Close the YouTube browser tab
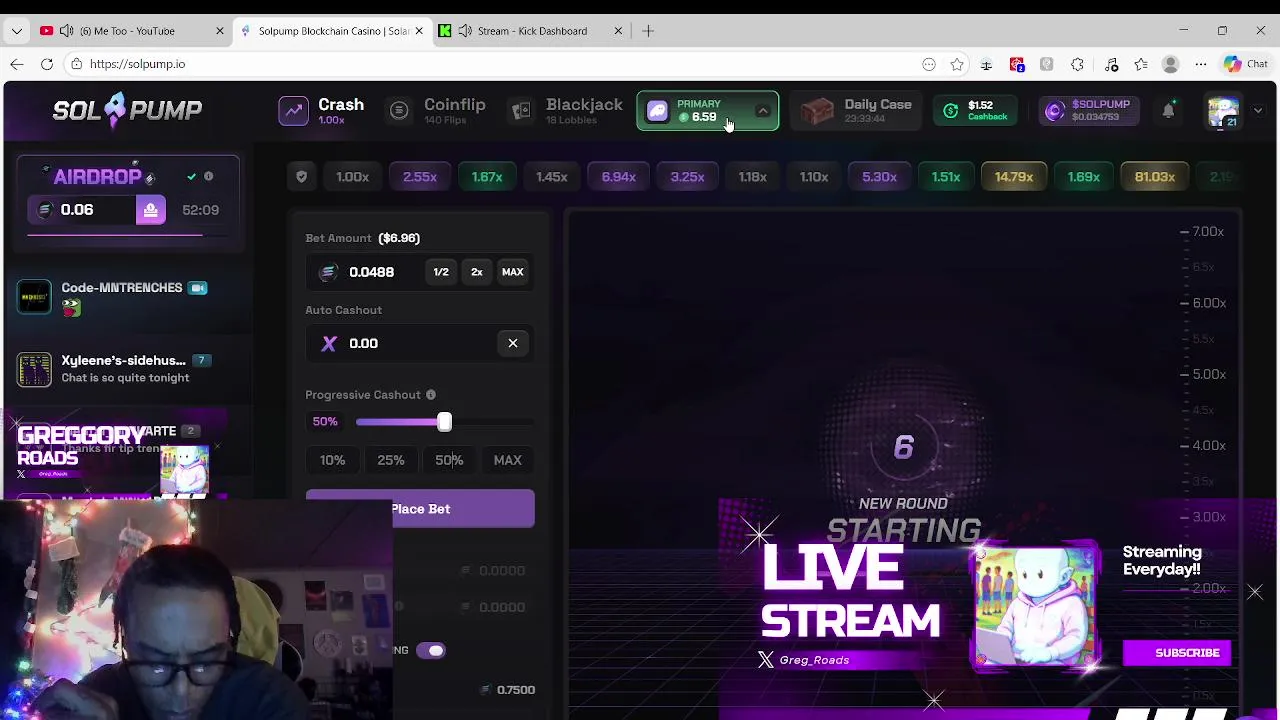1280x720 pixels. tap(220, 31)
